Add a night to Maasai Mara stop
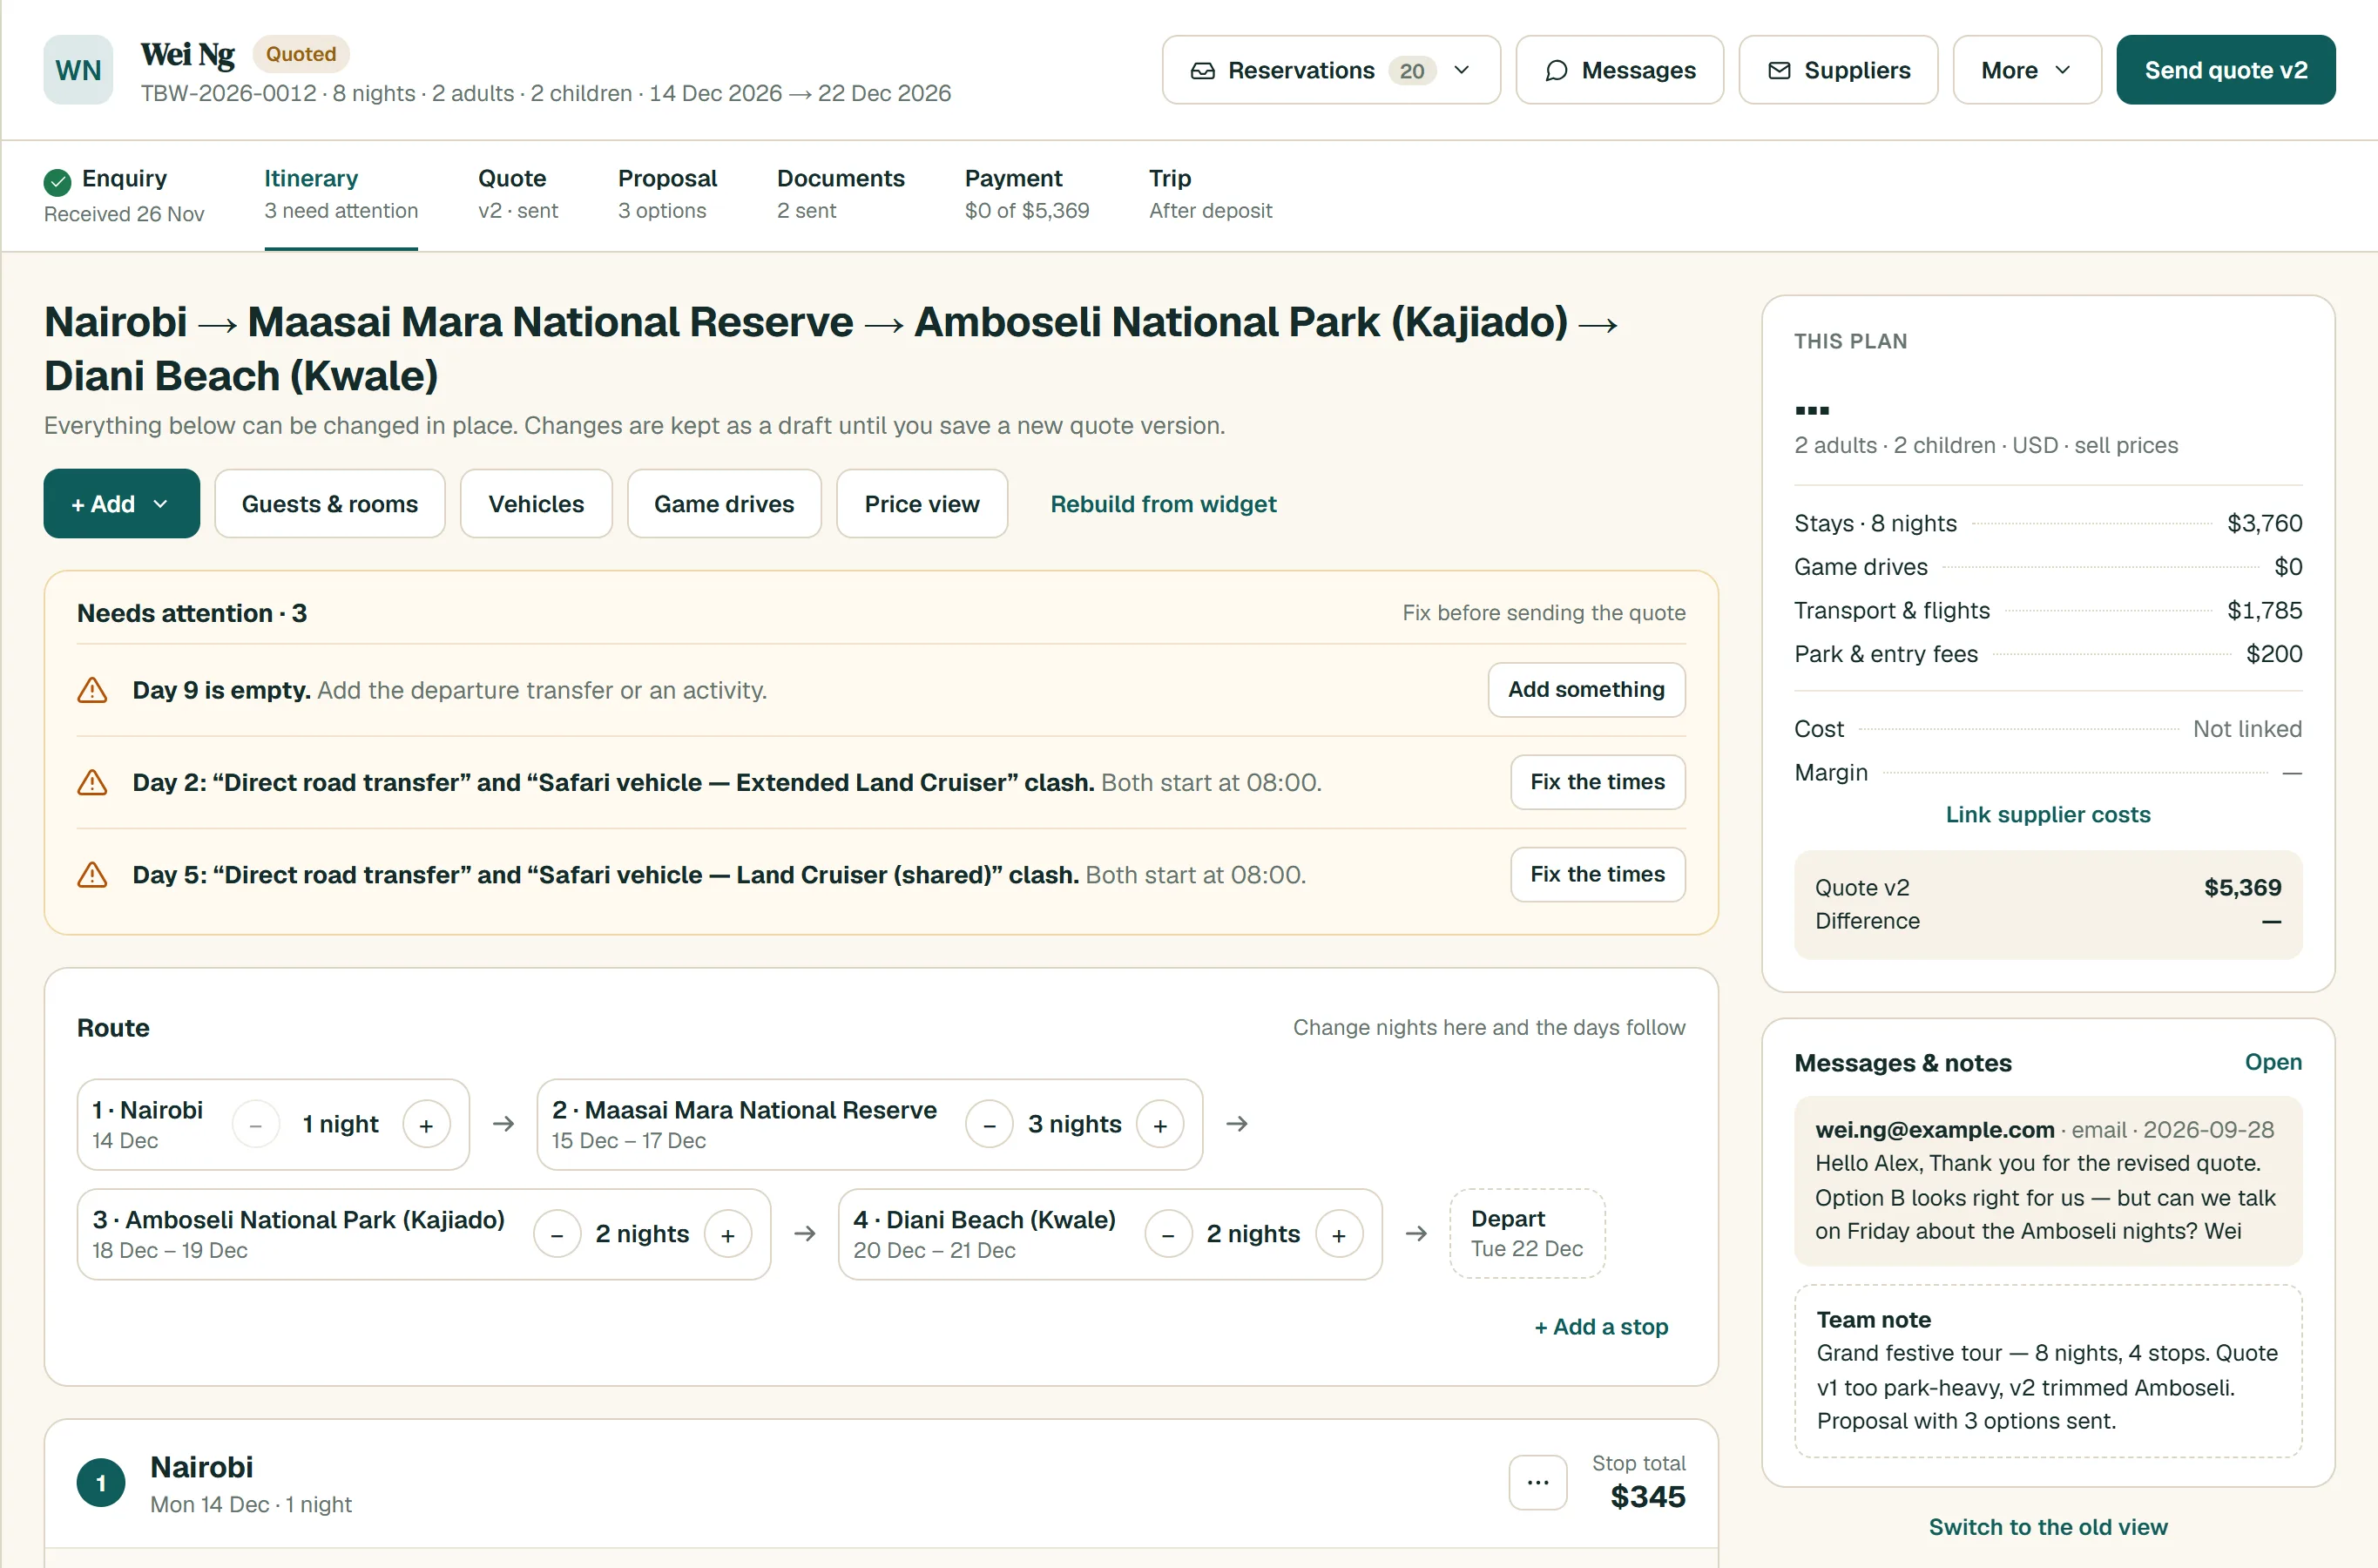Screen dimensions: 2378x1568 click(x=1160, y=1125)
